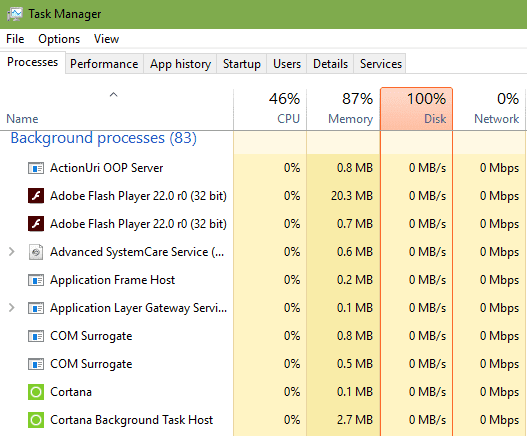Image resolution: width=527 pixels, height=436 pixels.
Task: Sort by the 46% CPU column header
Action: click(270, 109)
